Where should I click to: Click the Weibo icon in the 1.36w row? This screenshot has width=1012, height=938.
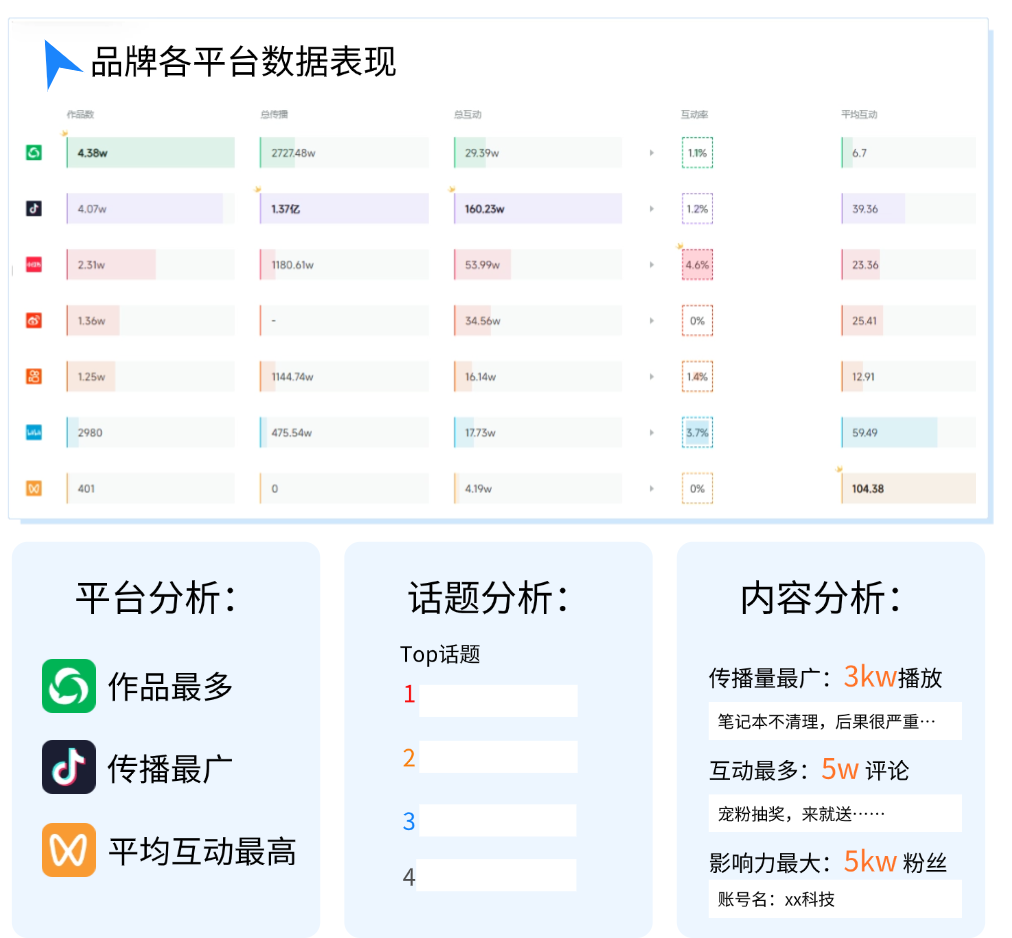pos(34,320)
